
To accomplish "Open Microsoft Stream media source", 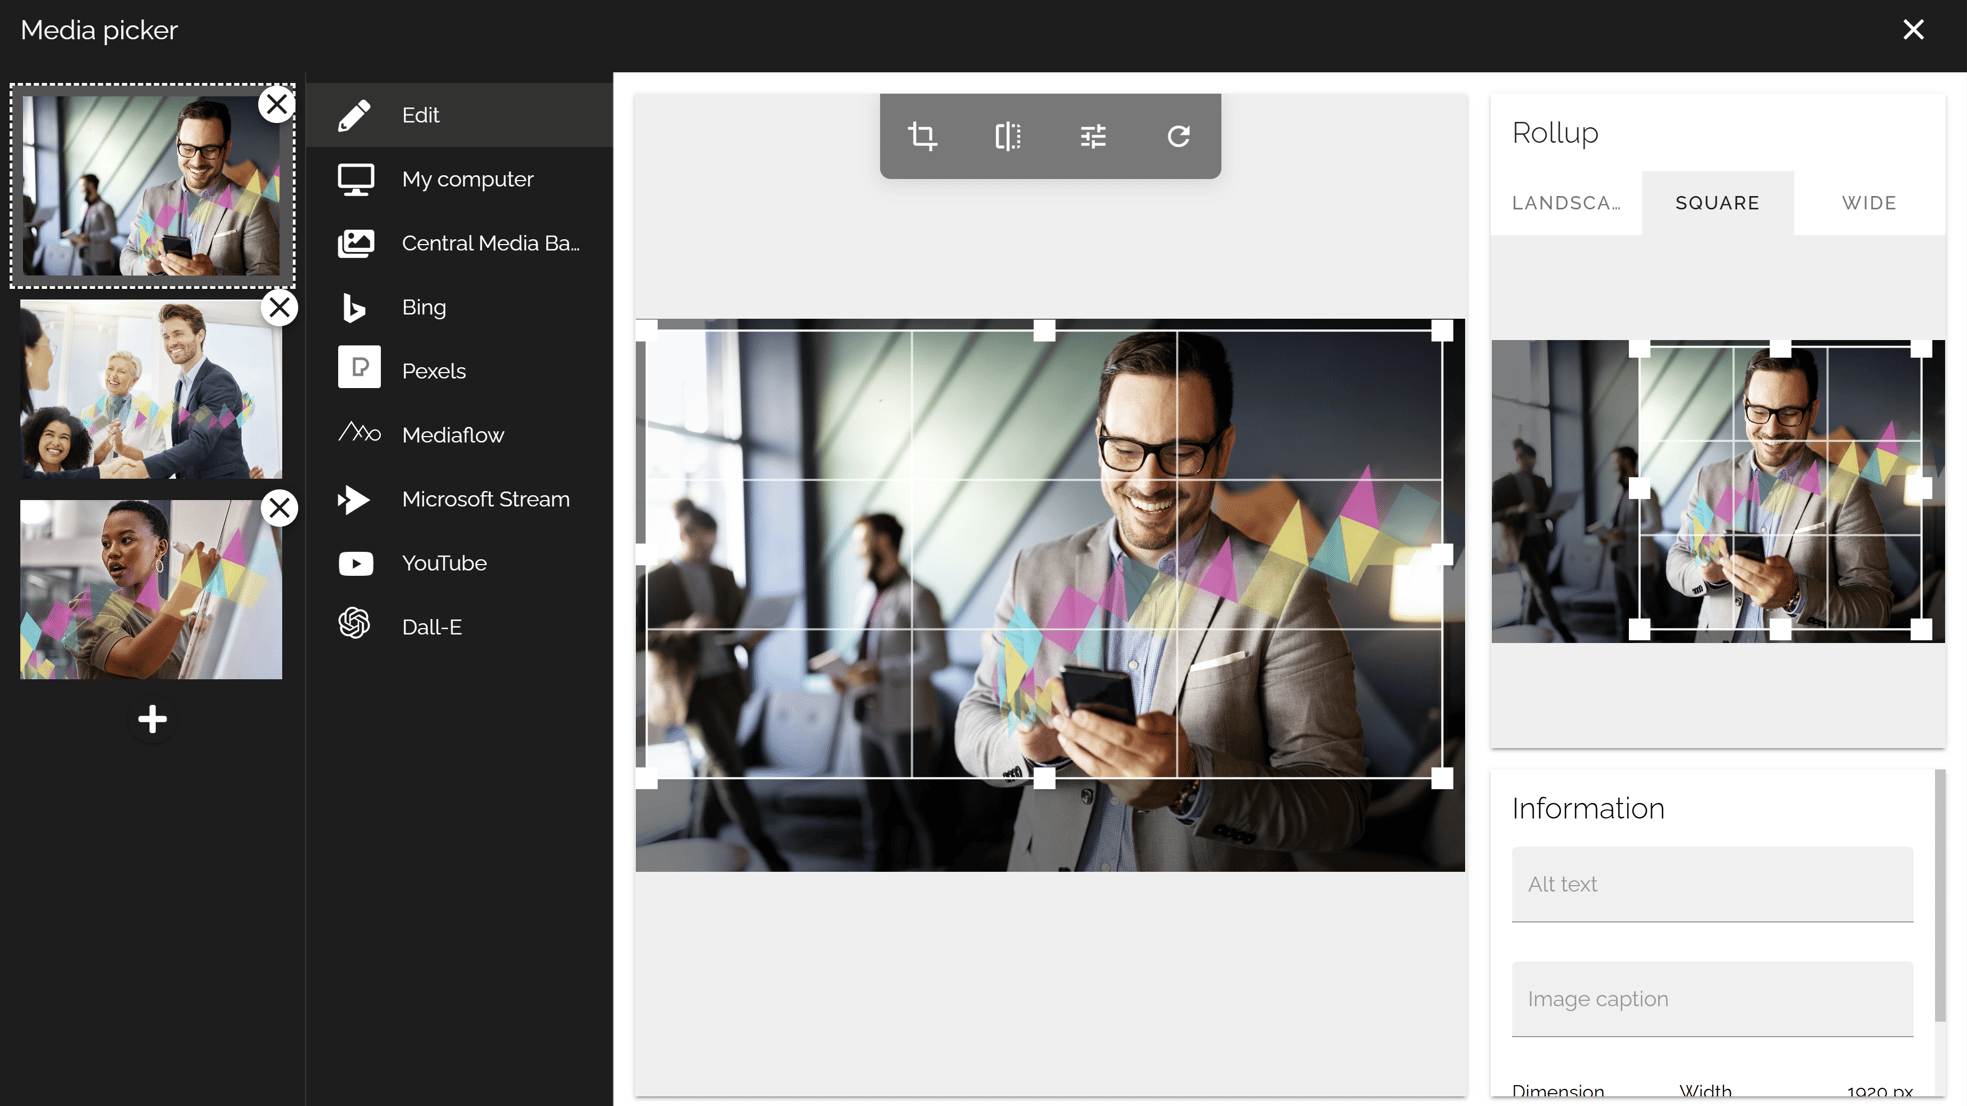I will pyautogui.click(x=486, y=499).
